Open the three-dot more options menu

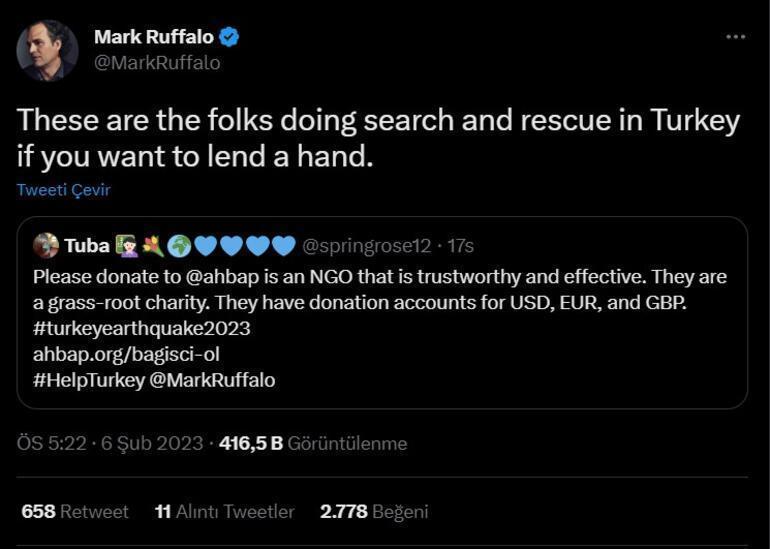[x=735, y=37]
